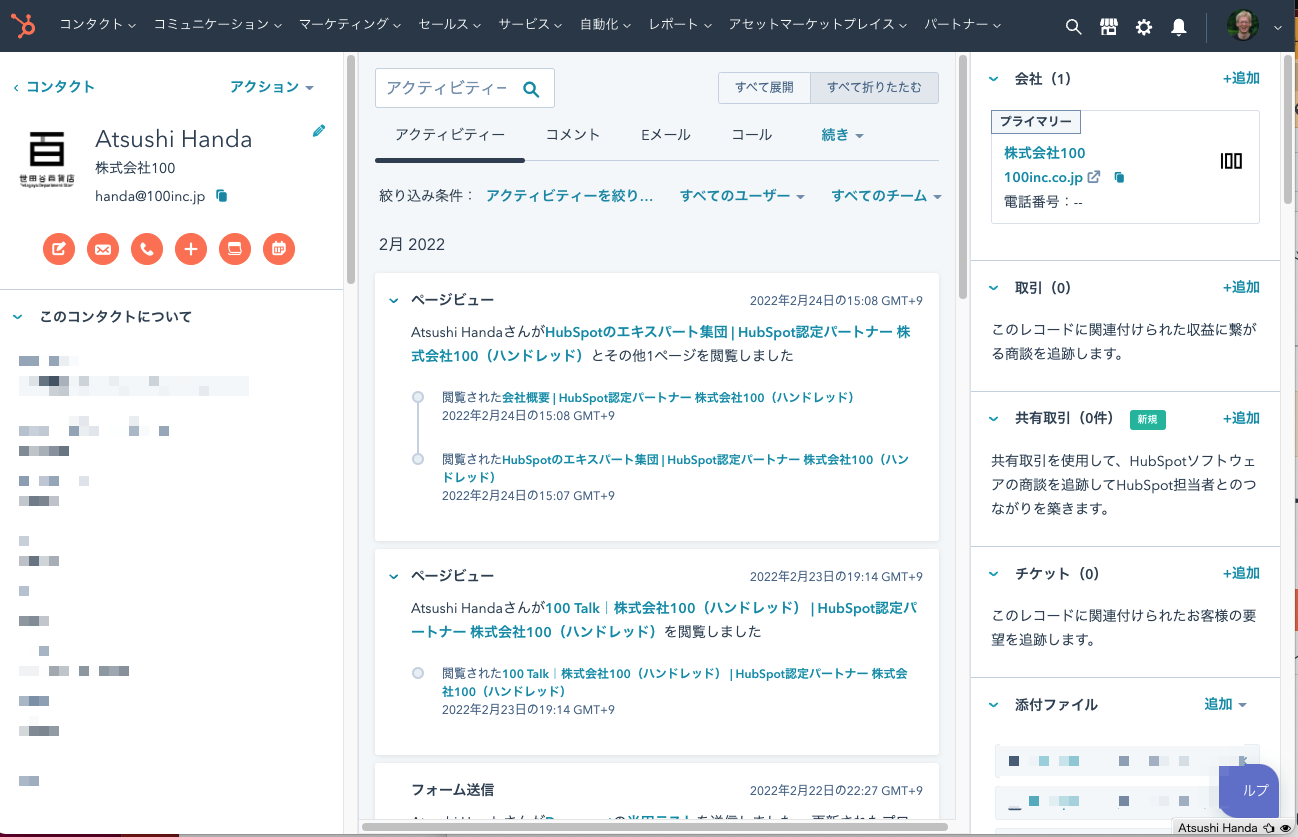Select the すべて折りたたむ toggle button
The image size is (1298, 837).
(x=874, y=88)
